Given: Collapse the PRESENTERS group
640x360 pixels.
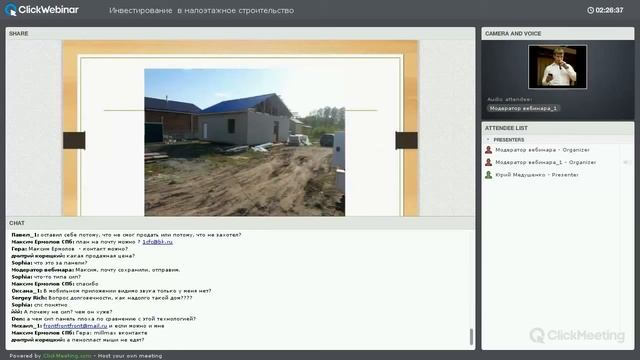Looking at the screenshot, I should (x=488, y=140).
